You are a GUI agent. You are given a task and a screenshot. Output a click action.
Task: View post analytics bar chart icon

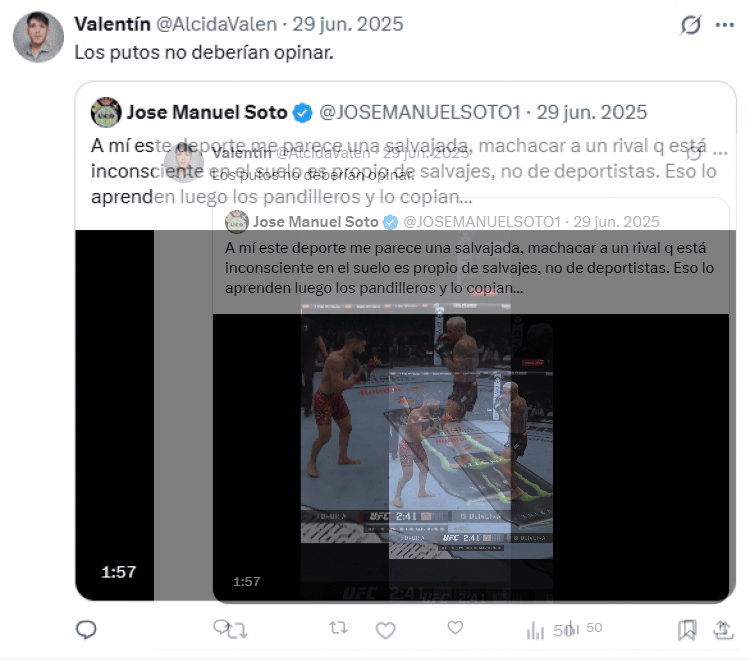pos(535,630)
